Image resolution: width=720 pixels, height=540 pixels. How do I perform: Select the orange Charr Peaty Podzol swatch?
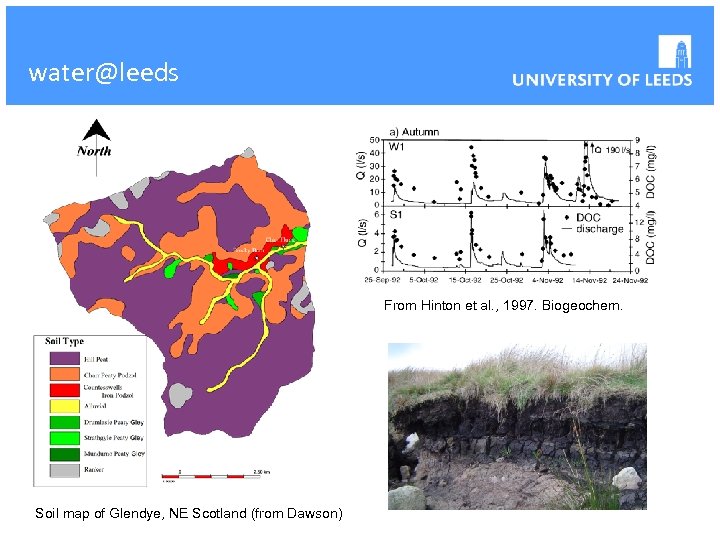pyautogui.click(x=64, y=374)
